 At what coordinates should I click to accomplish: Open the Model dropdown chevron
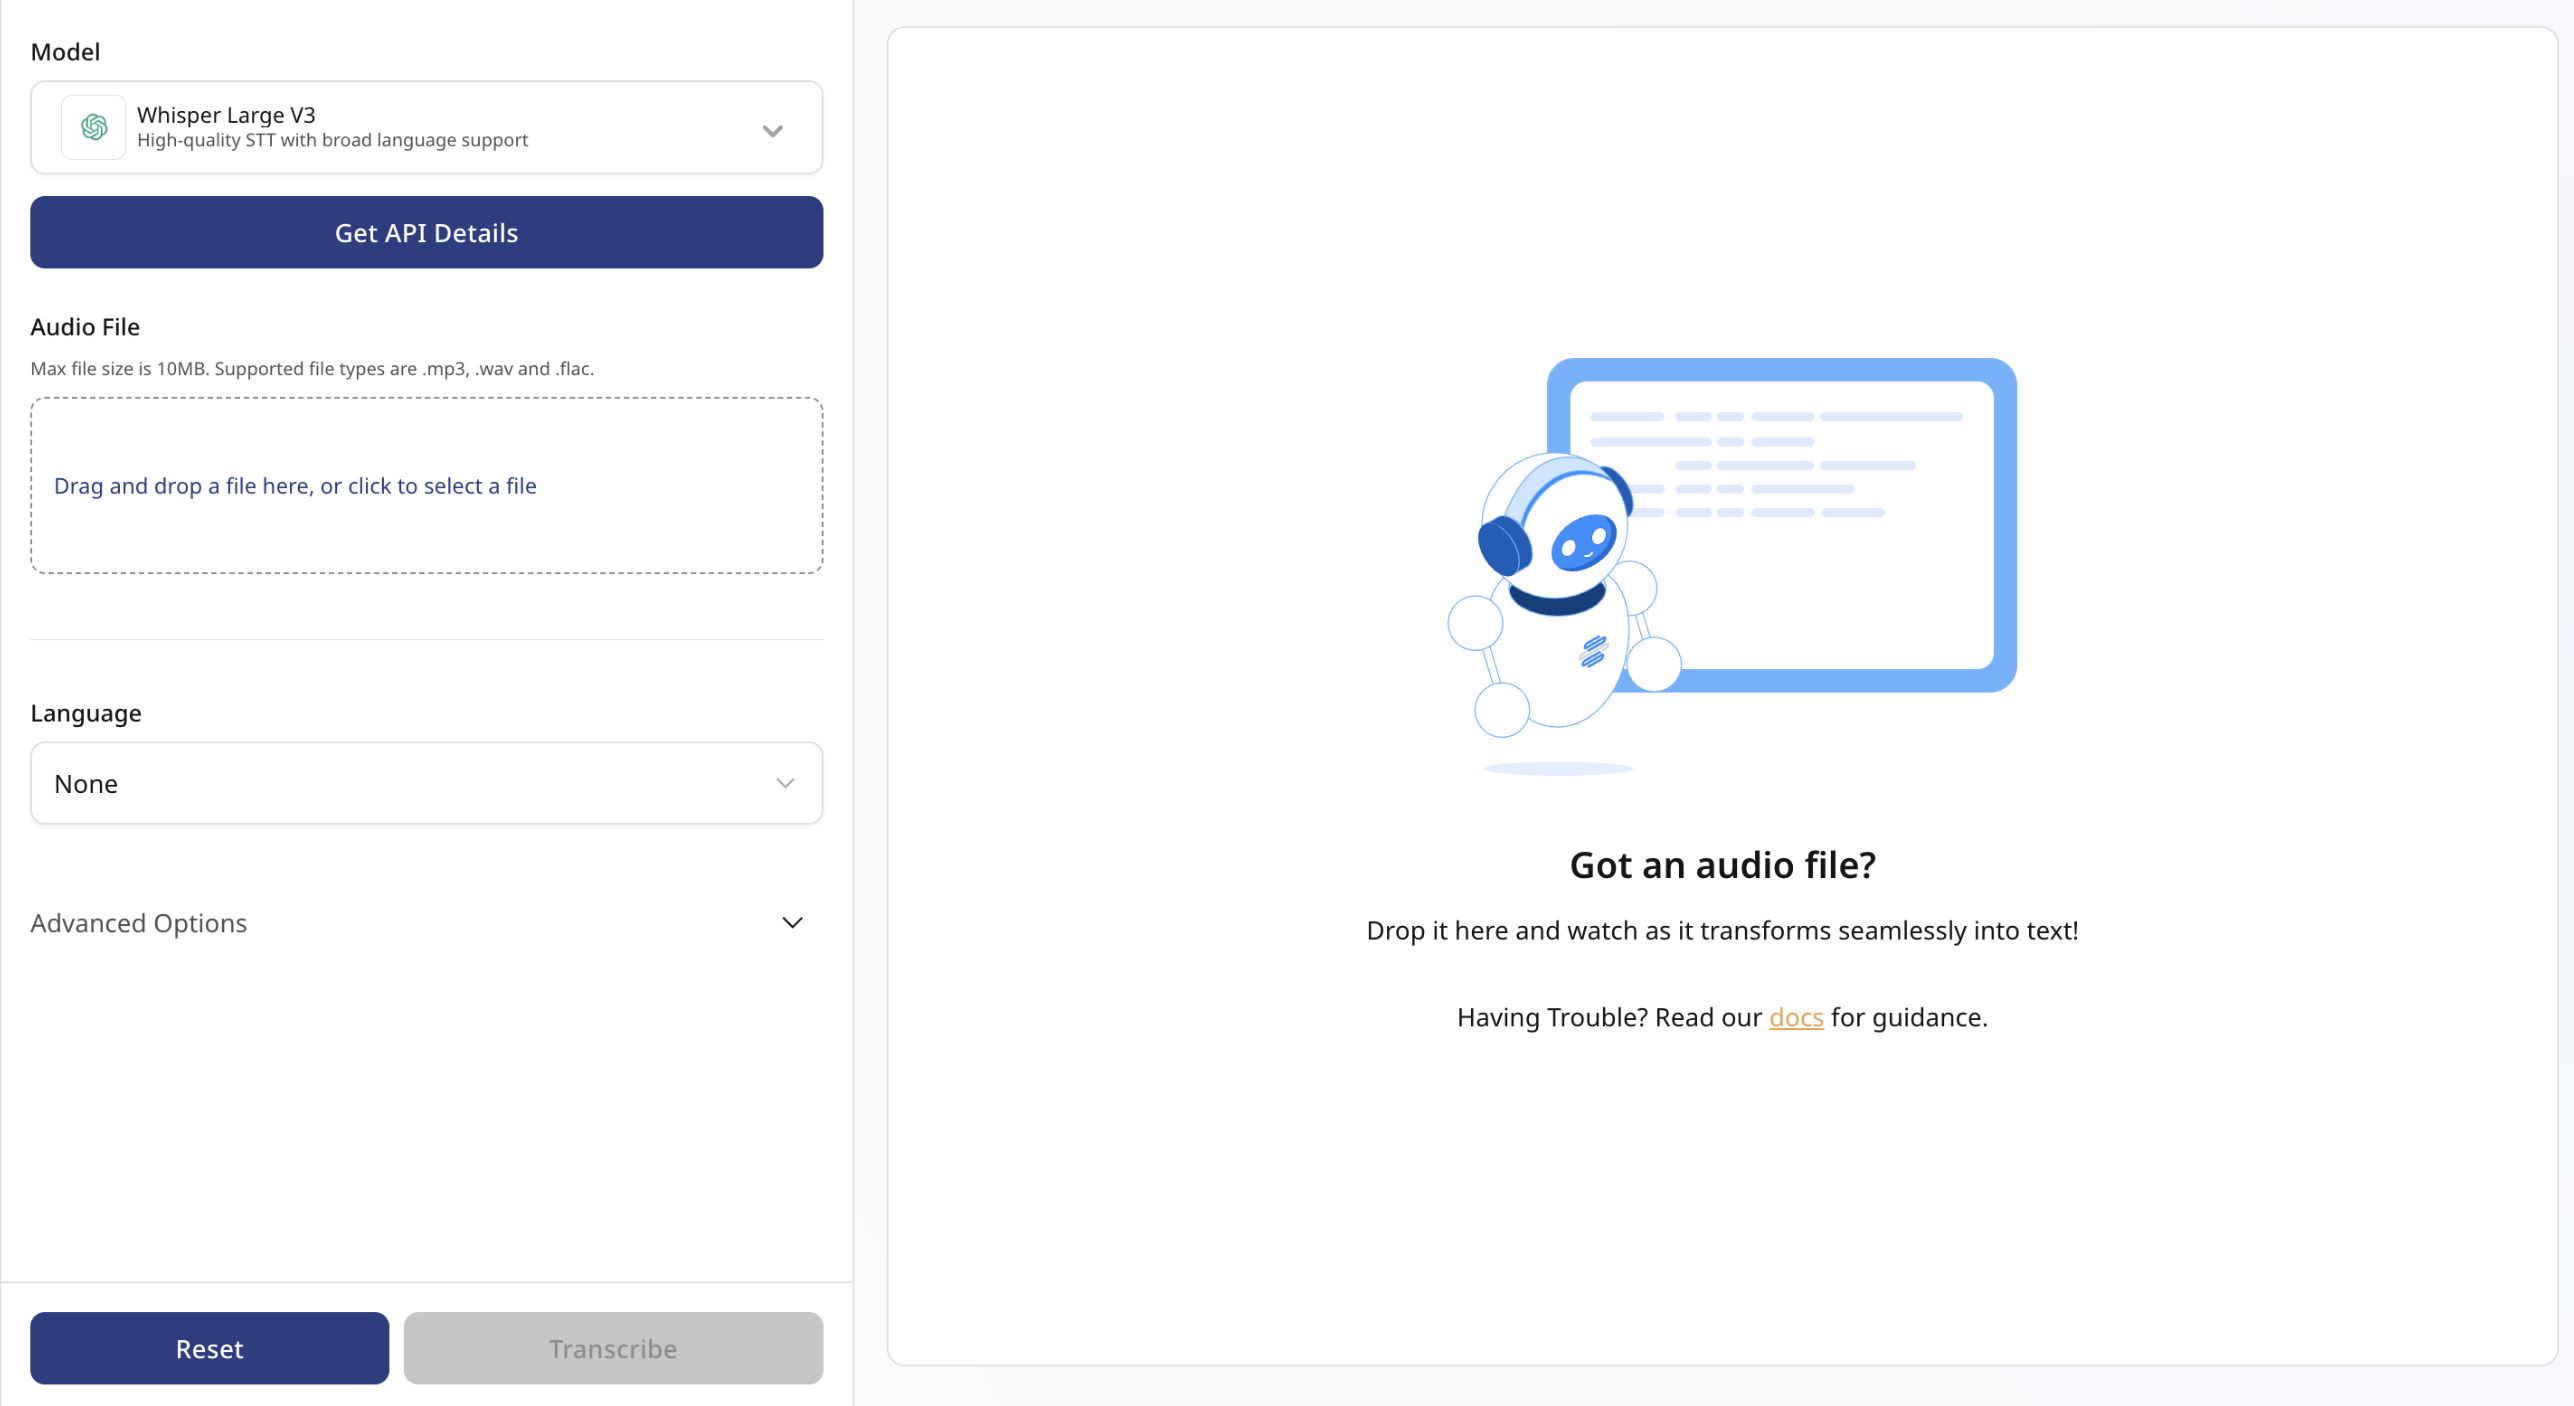point(772,130)
